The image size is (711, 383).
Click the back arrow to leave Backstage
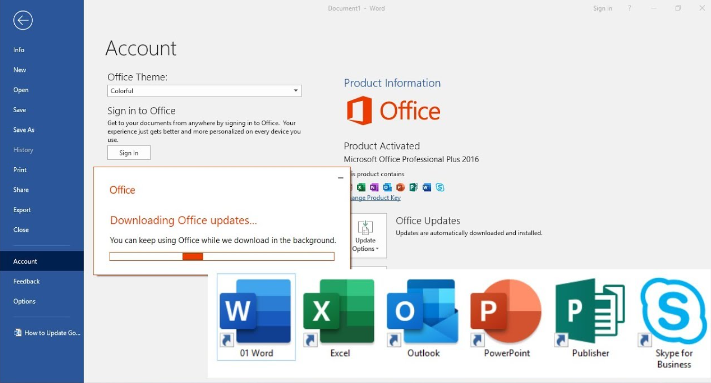[23, 20]
